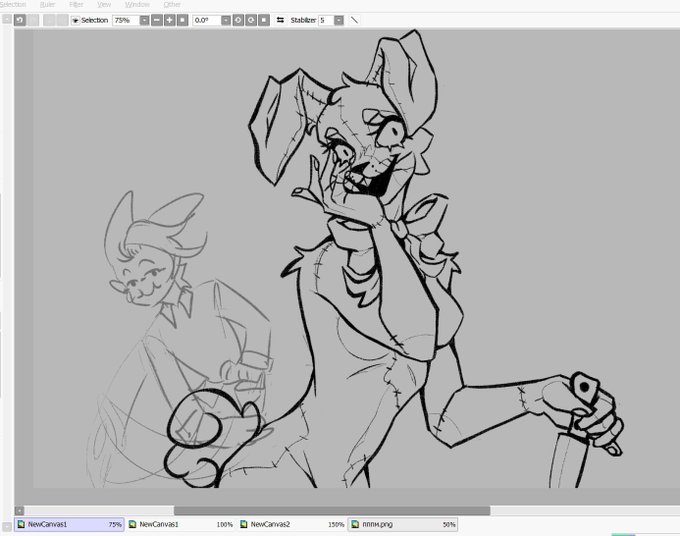This screenshot has height=536, width=680.
Task: Open the Window menu
Action: (137, 4)
